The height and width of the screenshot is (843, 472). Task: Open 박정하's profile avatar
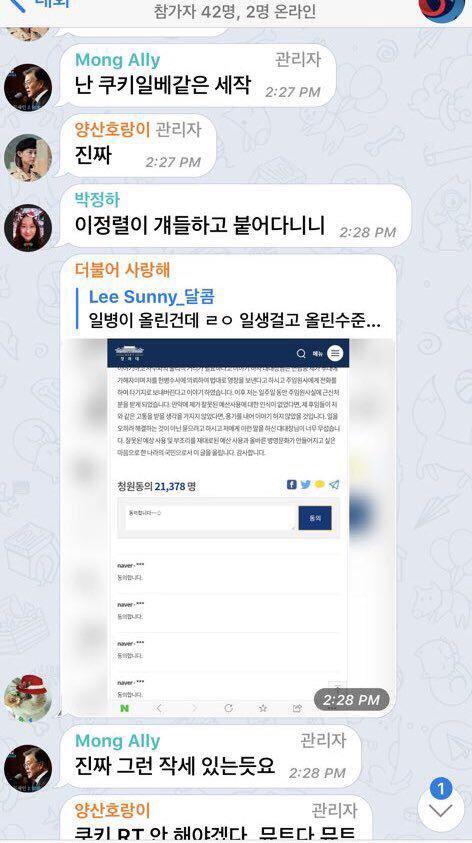point(28,227)
